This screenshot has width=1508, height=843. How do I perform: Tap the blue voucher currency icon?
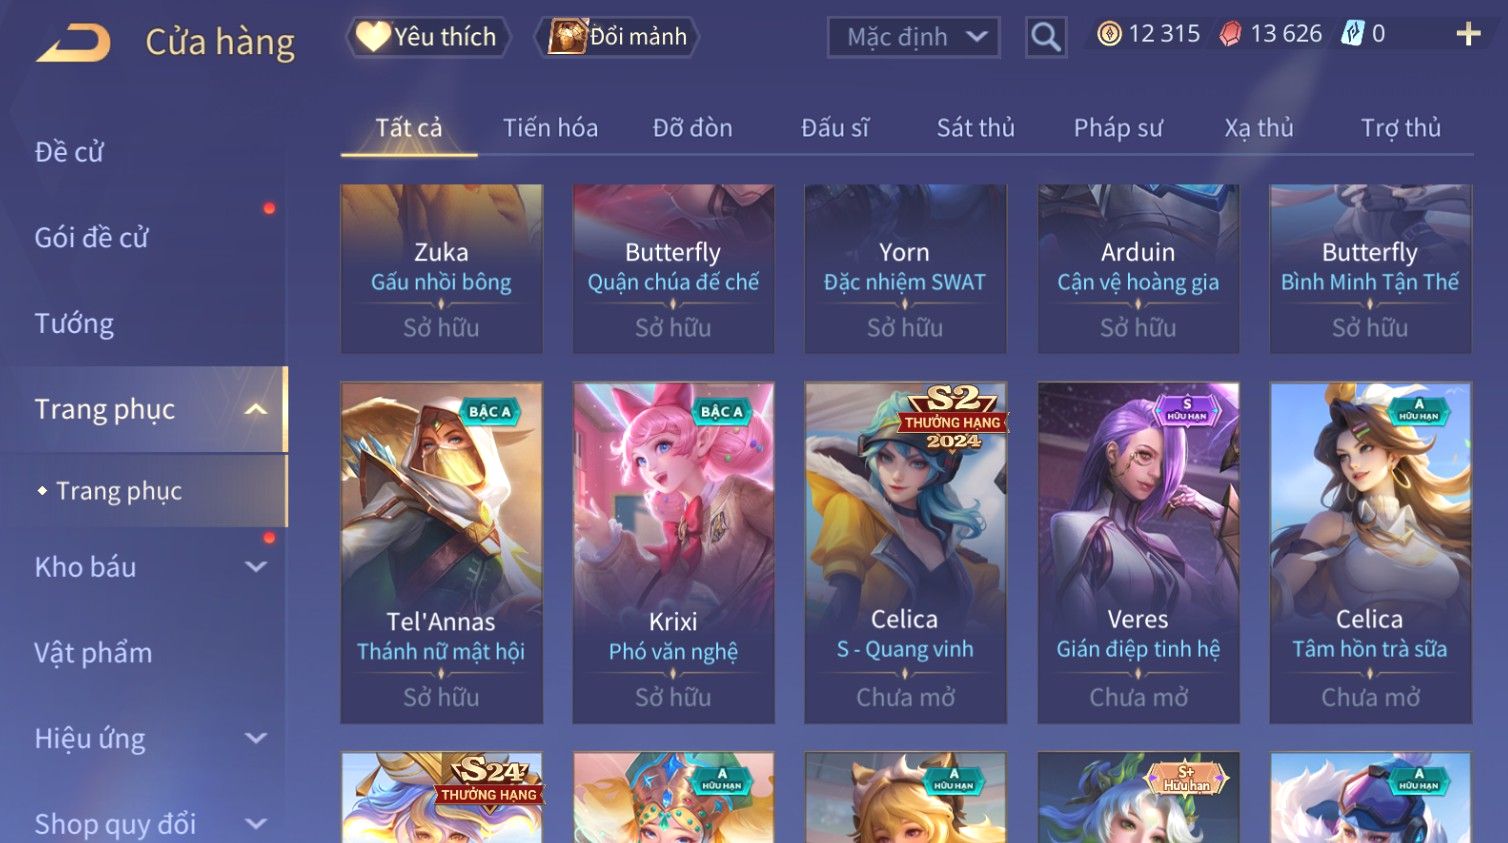(1352, 34)
